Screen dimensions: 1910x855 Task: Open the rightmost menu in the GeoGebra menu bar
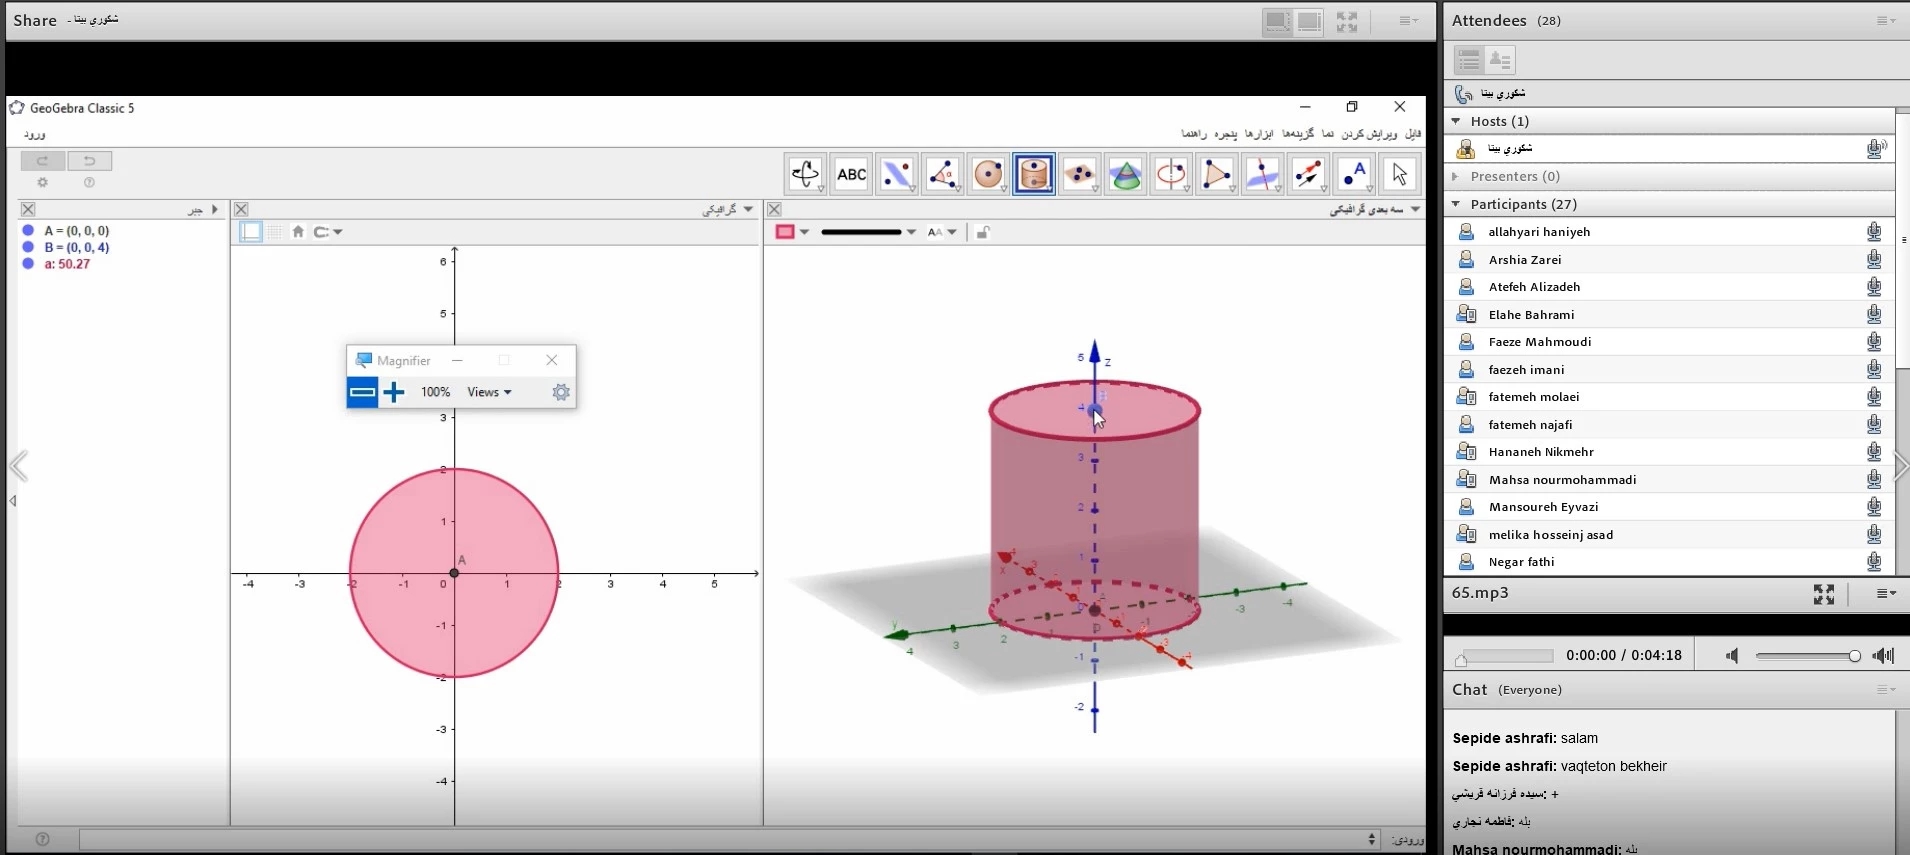click(1412, 134)
